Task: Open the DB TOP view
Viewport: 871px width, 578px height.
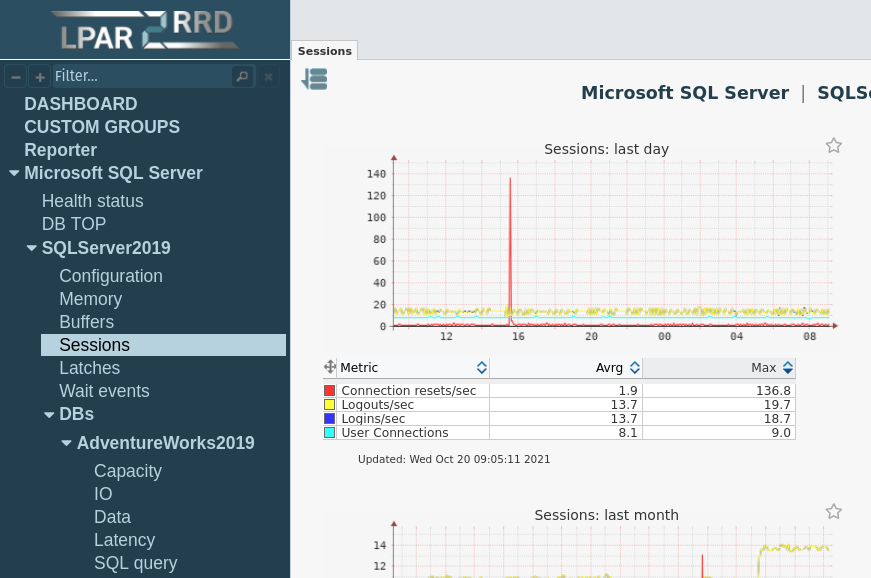Action: [73, 224]
